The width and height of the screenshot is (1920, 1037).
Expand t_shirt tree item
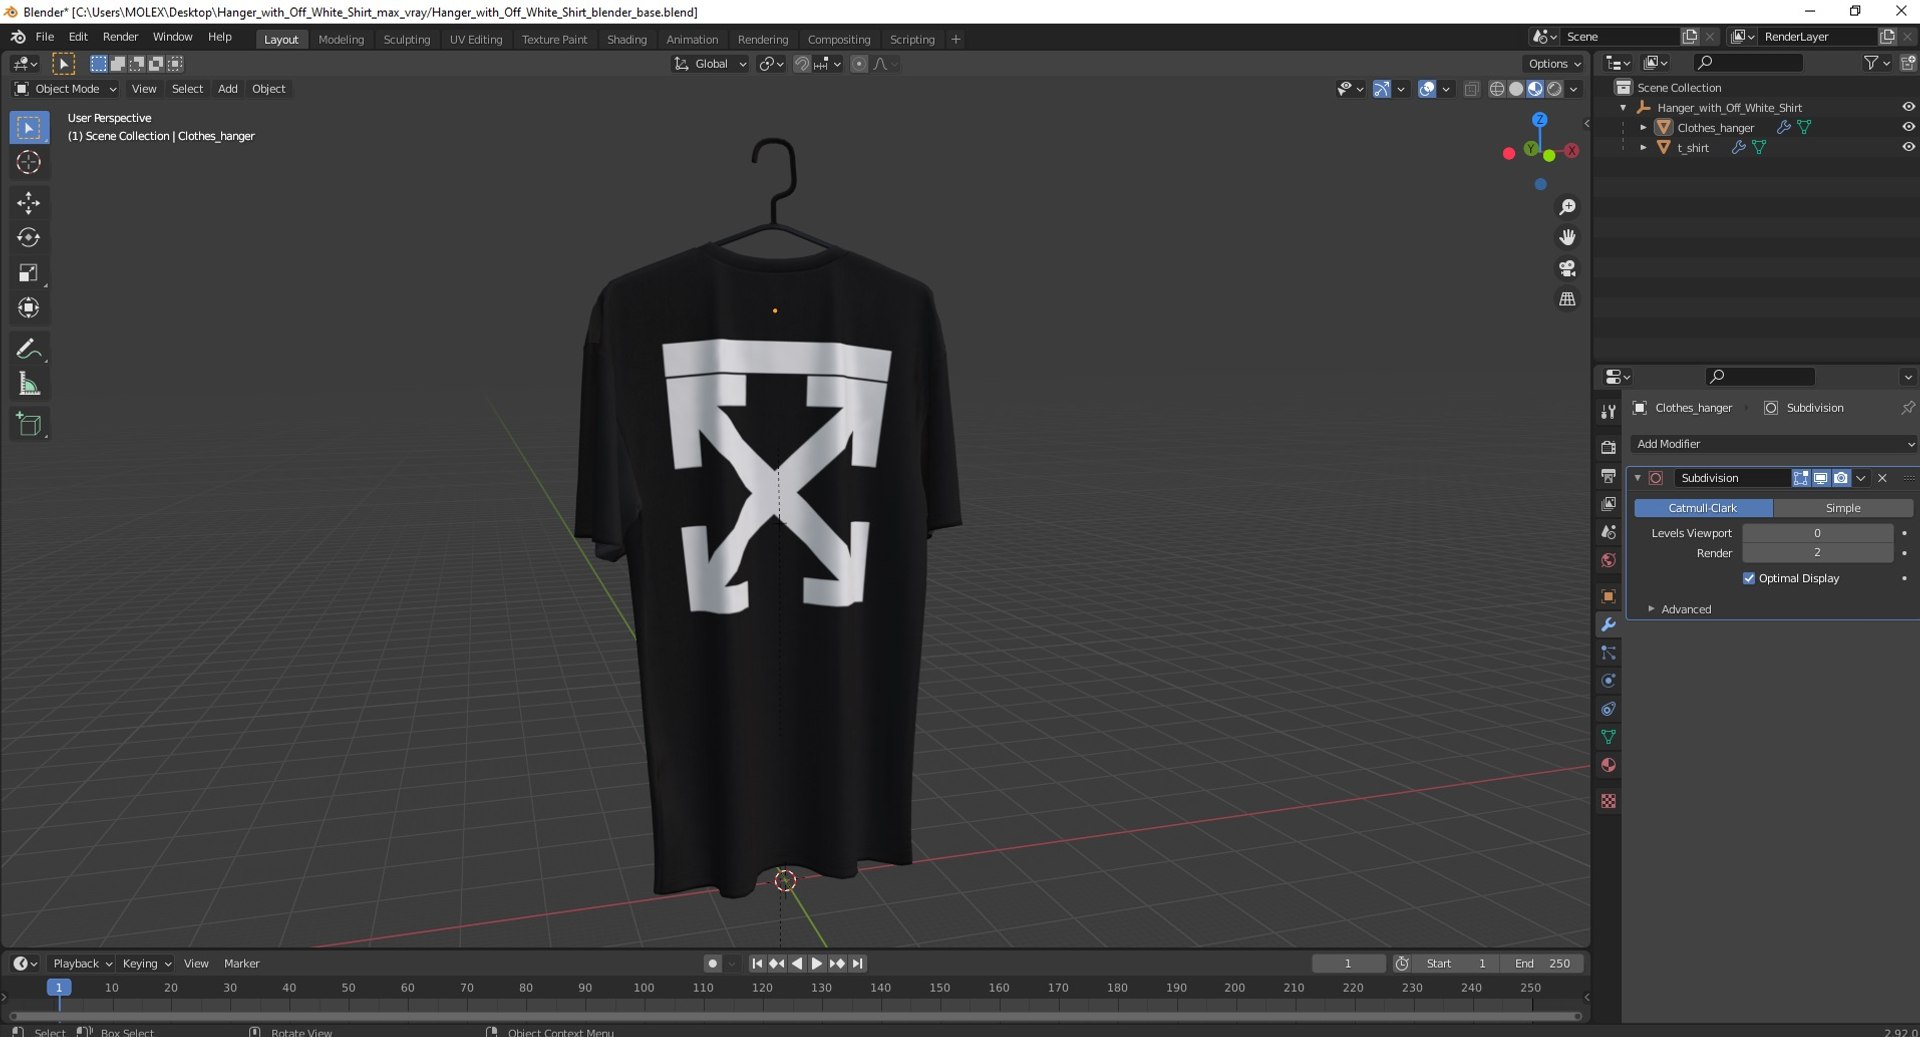(x=1643, y=148)
